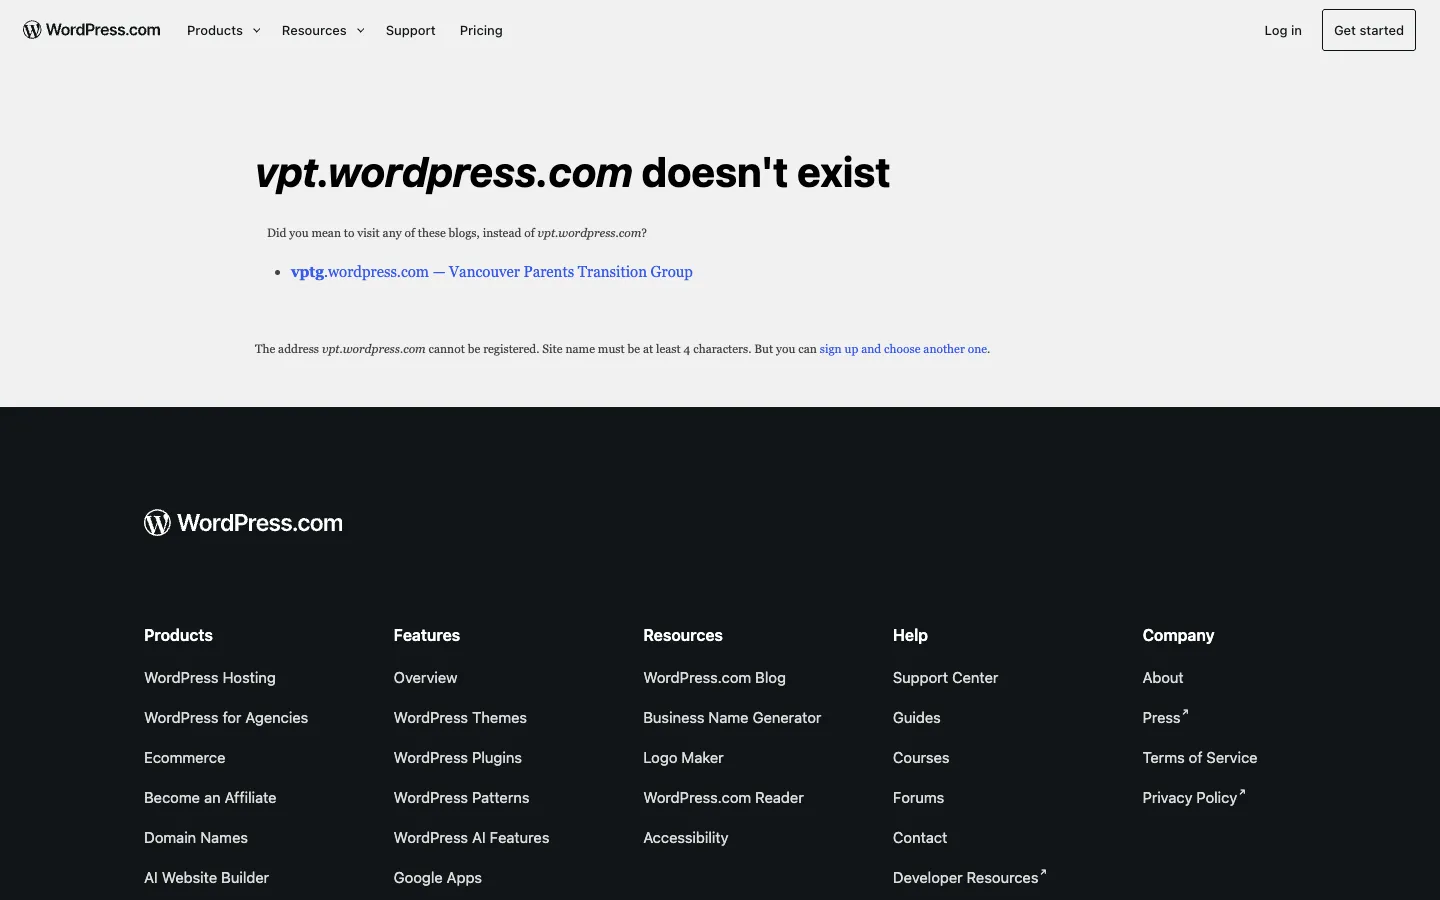Open Guides under Help
The image size is (1440, 900).
coord(917,718)
